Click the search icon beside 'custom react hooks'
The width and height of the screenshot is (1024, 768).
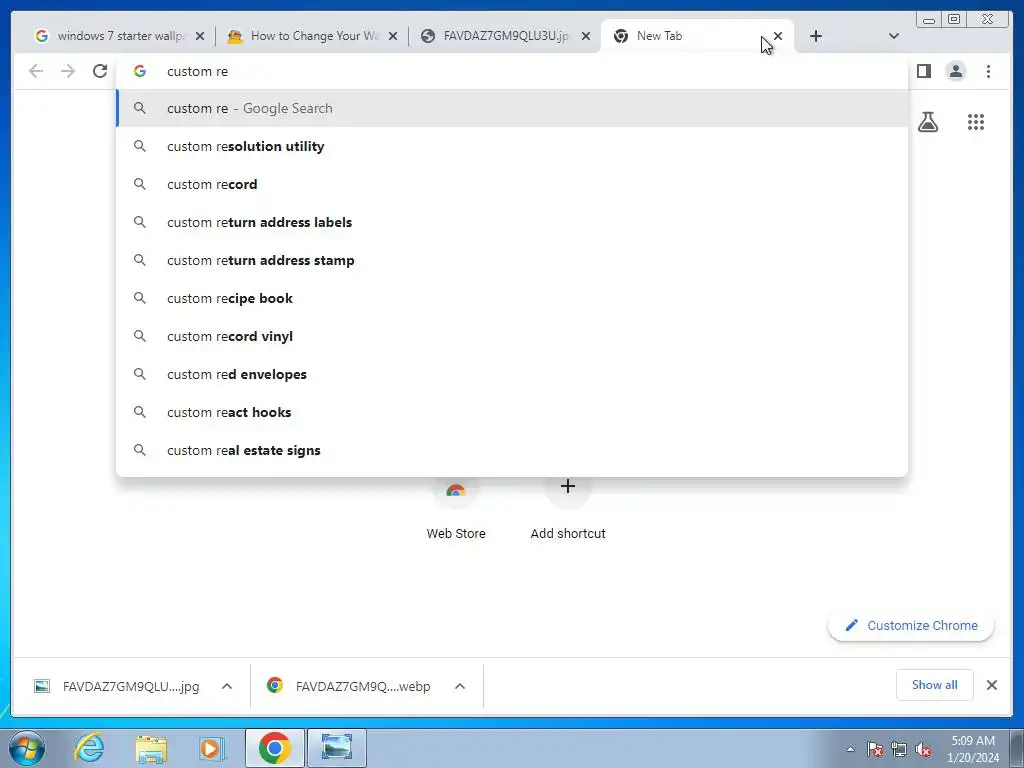pos(140,411)
